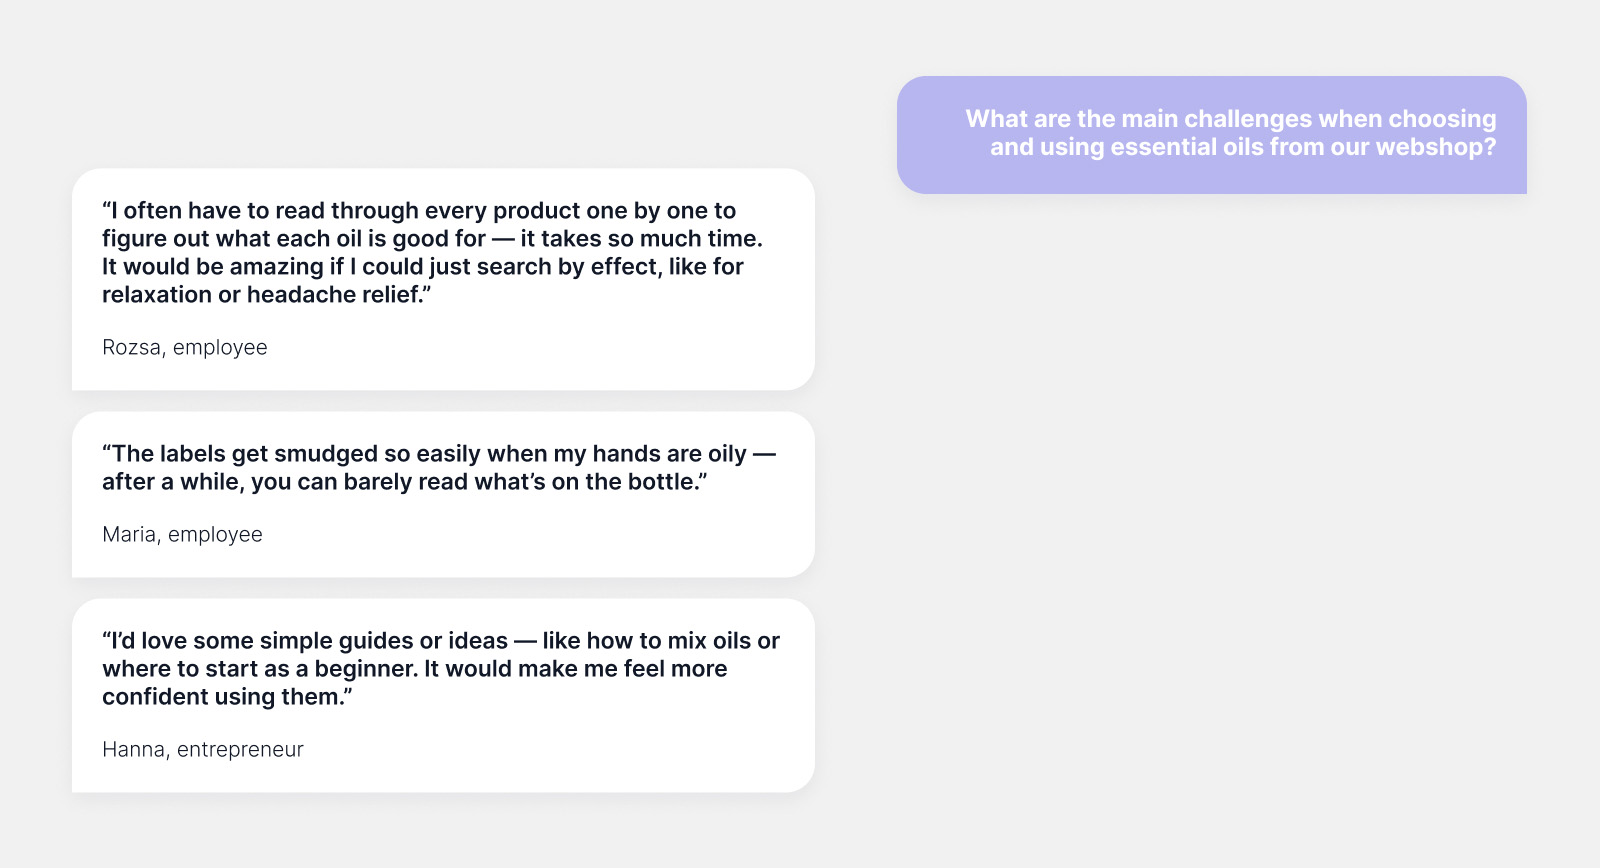The height and width of the screenshot is (868, 1600).
Task: Click the word "webshop?" in the question
Action: tap(1436, 147)
